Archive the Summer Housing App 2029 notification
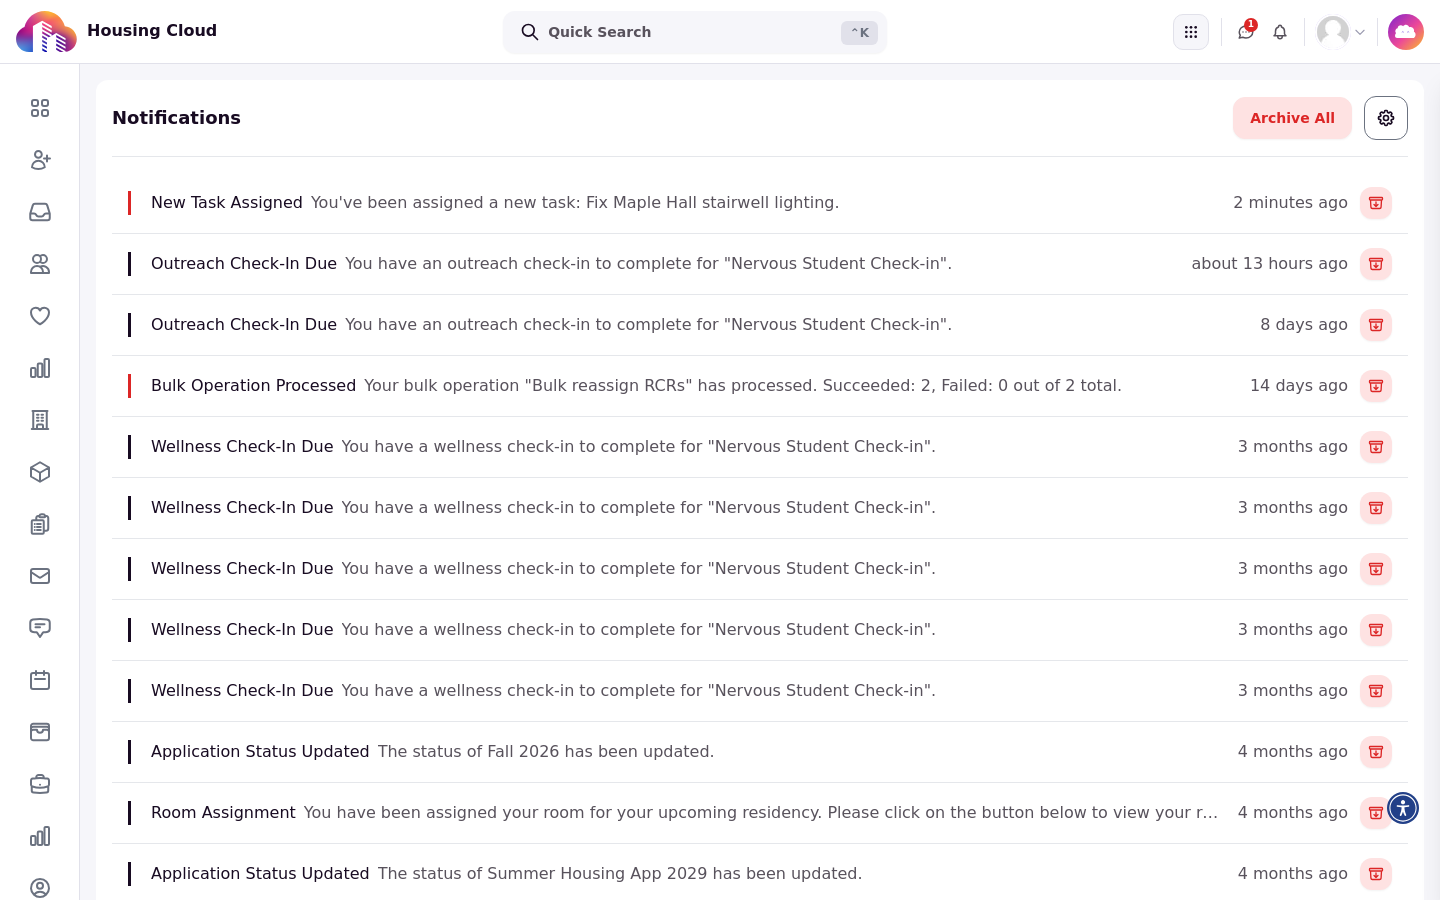This screenshot has height=900, width=1440. pyautogui.click(x=1376, y=874)
